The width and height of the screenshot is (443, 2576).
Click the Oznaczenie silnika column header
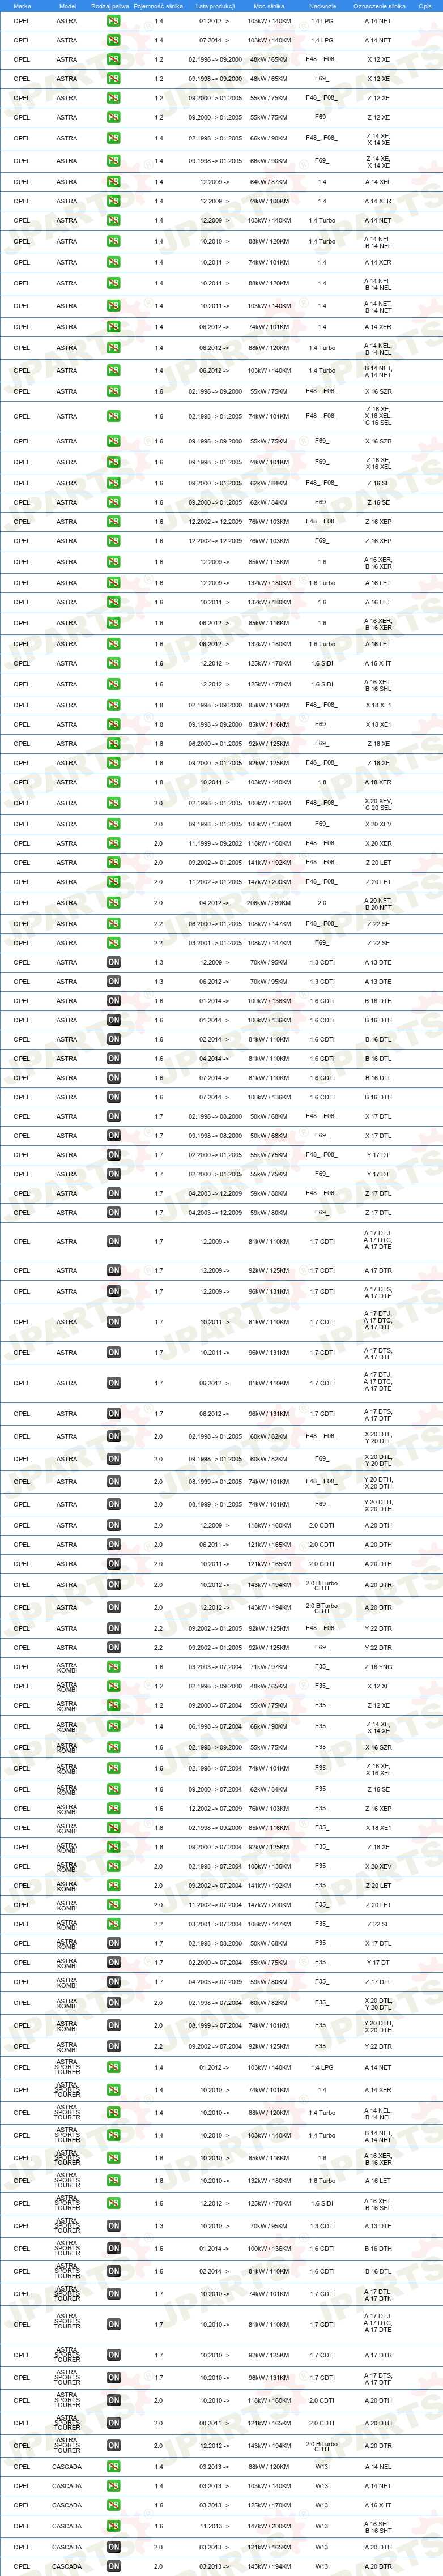(x=379, y=6)
